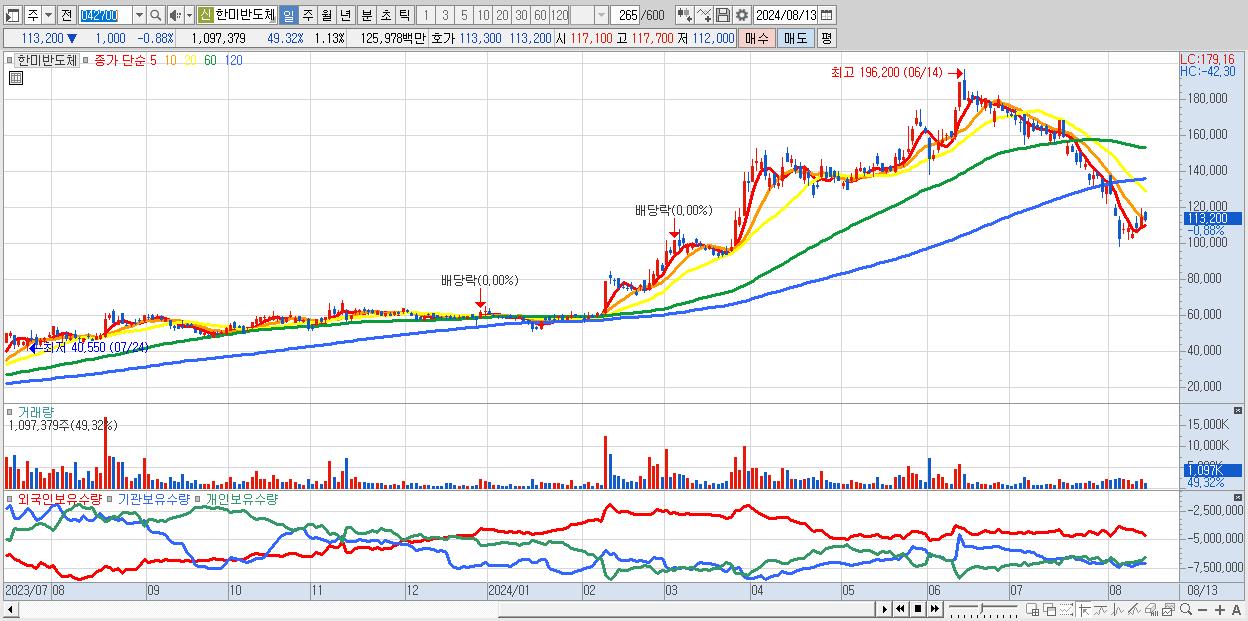Toggle the 외국인보유수량 legend marker
Screen dimensions: 1248x621
pyautogui.click(x=11, y=498)
